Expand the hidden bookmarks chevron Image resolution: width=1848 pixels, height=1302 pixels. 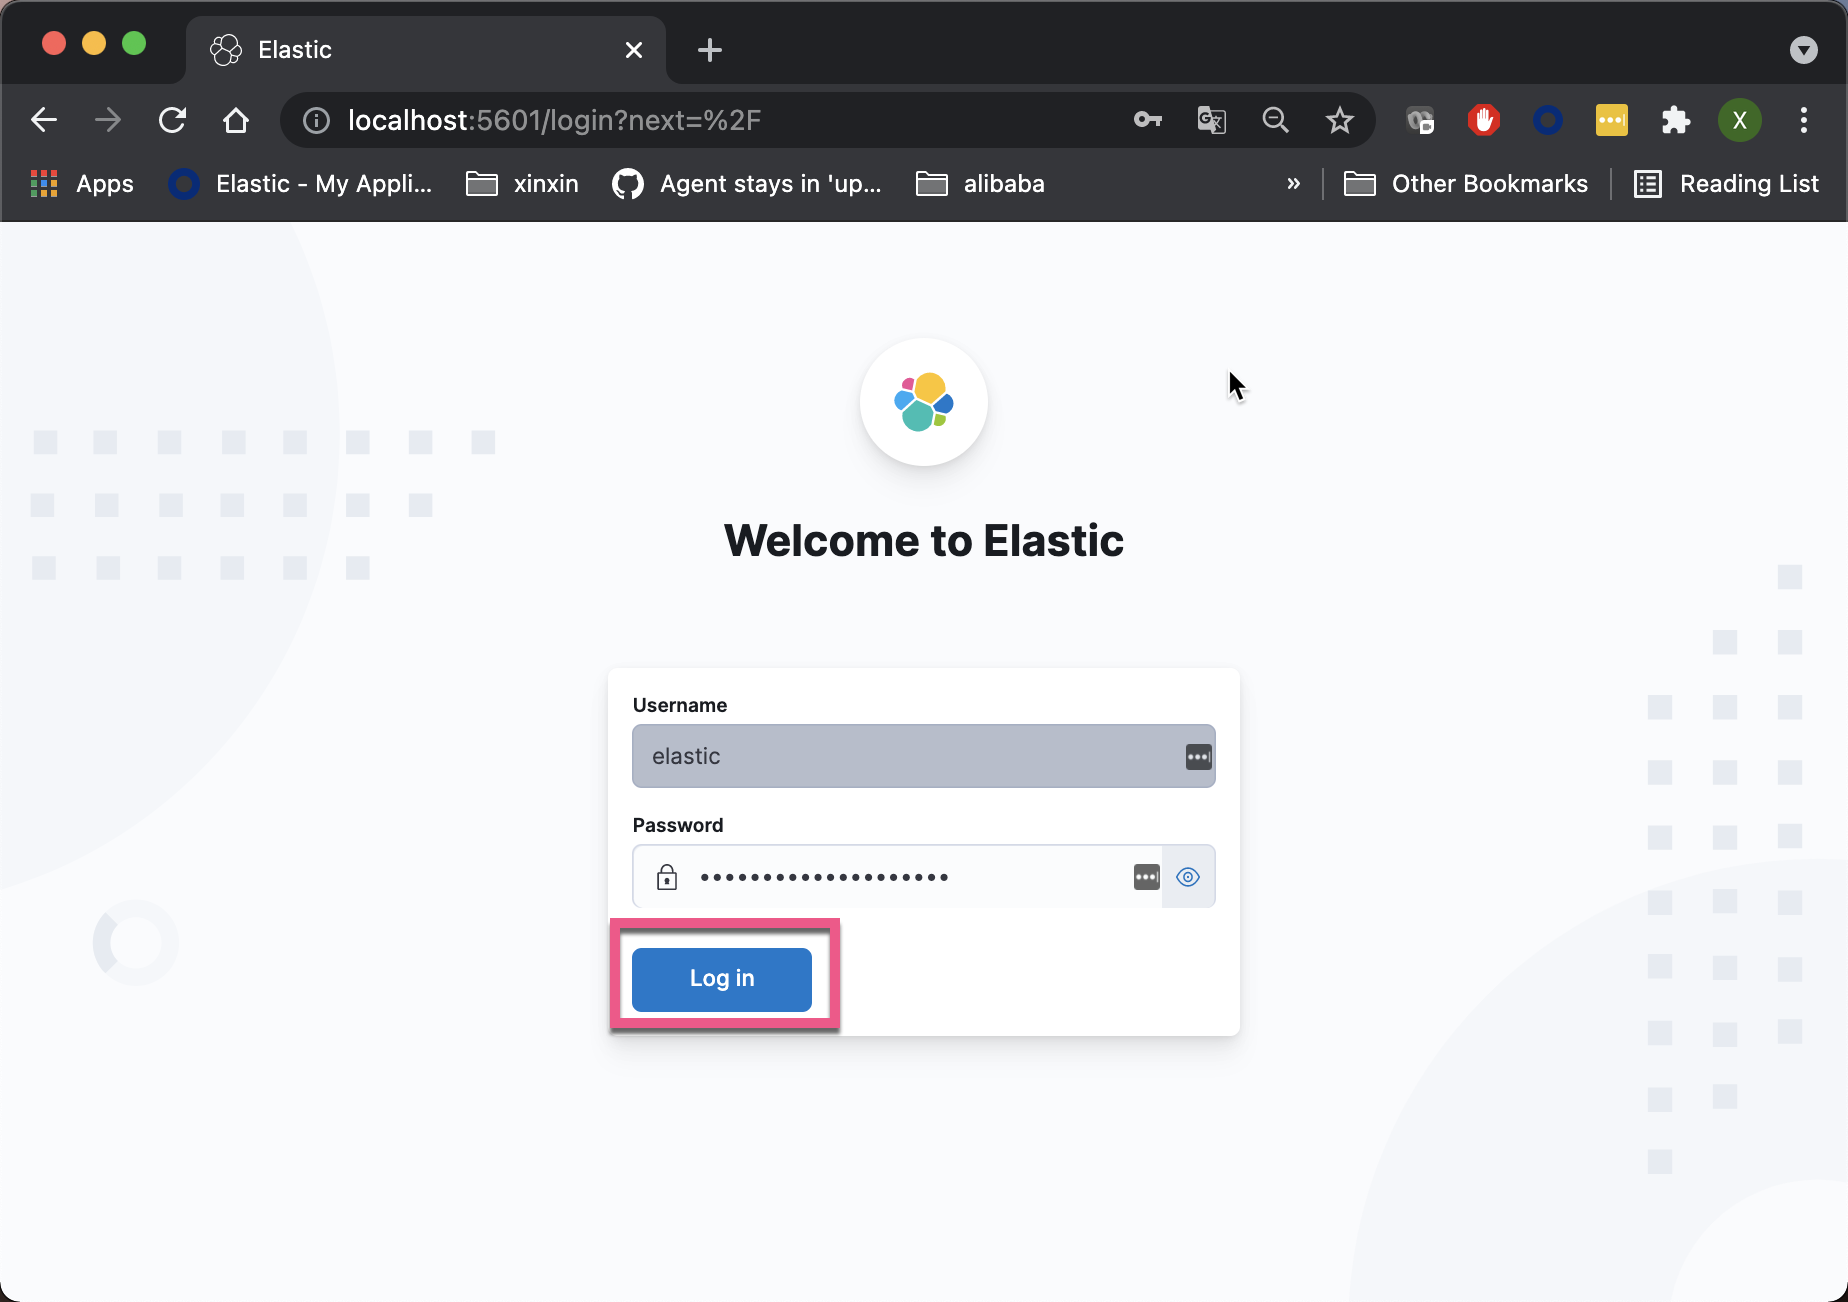pos(1294,183)
